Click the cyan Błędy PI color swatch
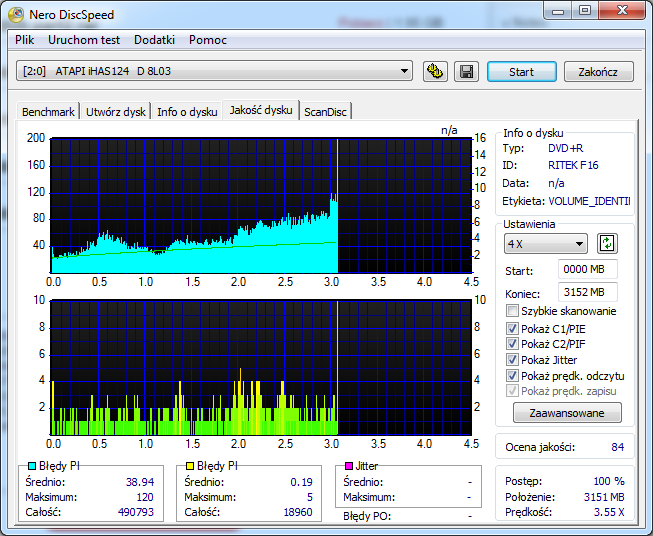Screen dimensions: 653x536 click(32, 466)
